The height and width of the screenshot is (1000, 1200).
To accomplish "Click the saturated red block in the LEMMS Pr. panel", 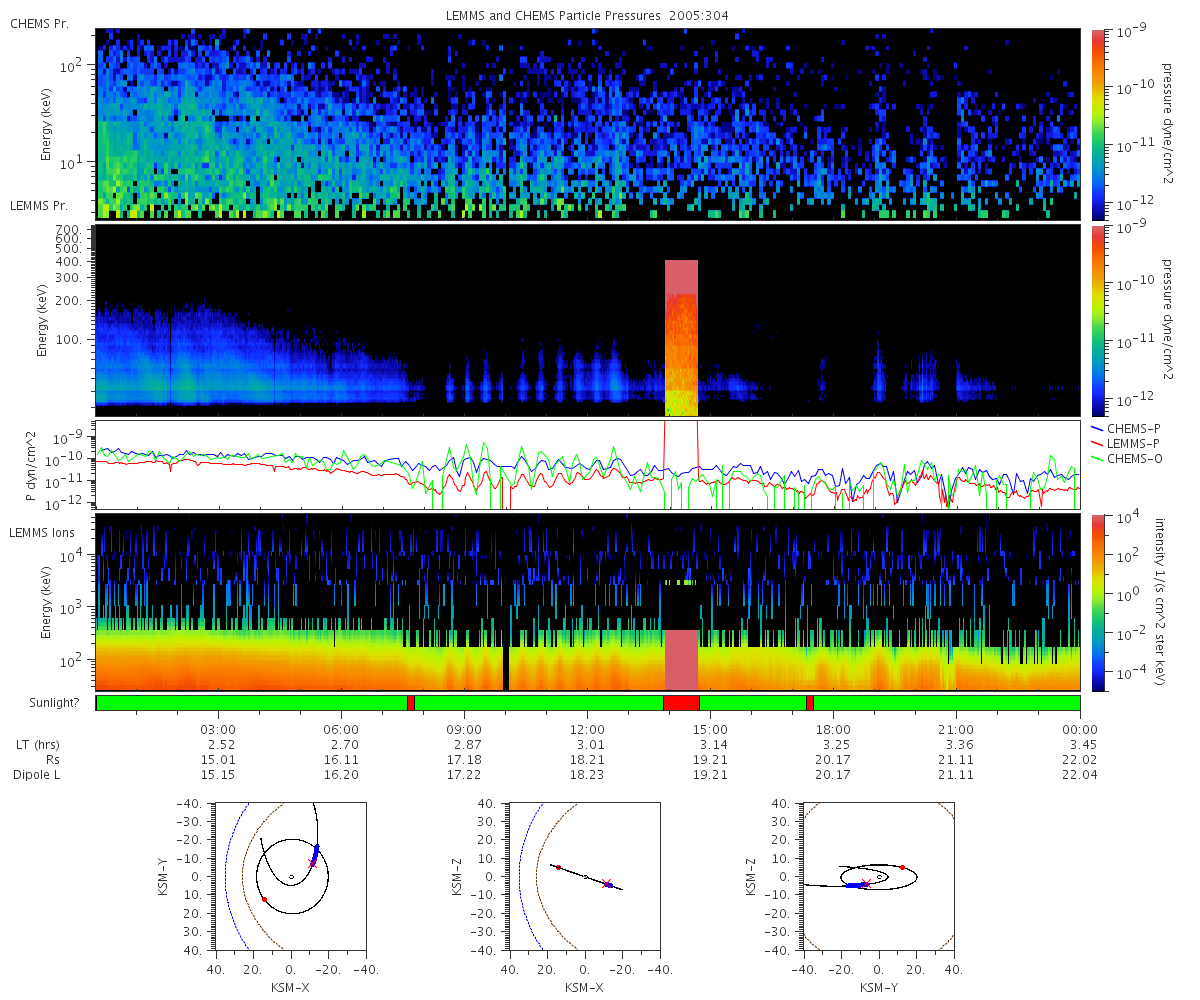I will pyautogui.click(x=681, y=338).
